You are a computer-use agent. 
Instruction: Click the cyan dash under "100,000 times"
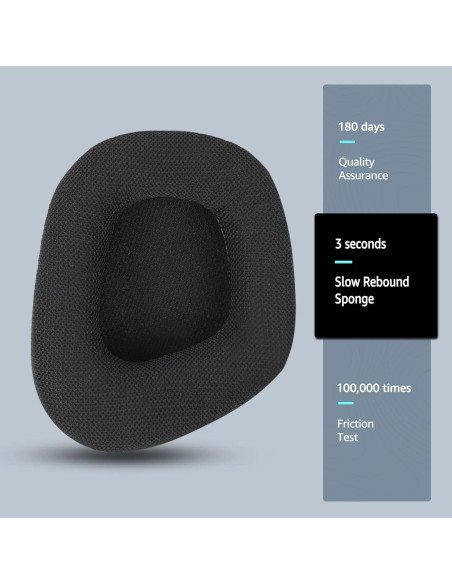[346, 403]
